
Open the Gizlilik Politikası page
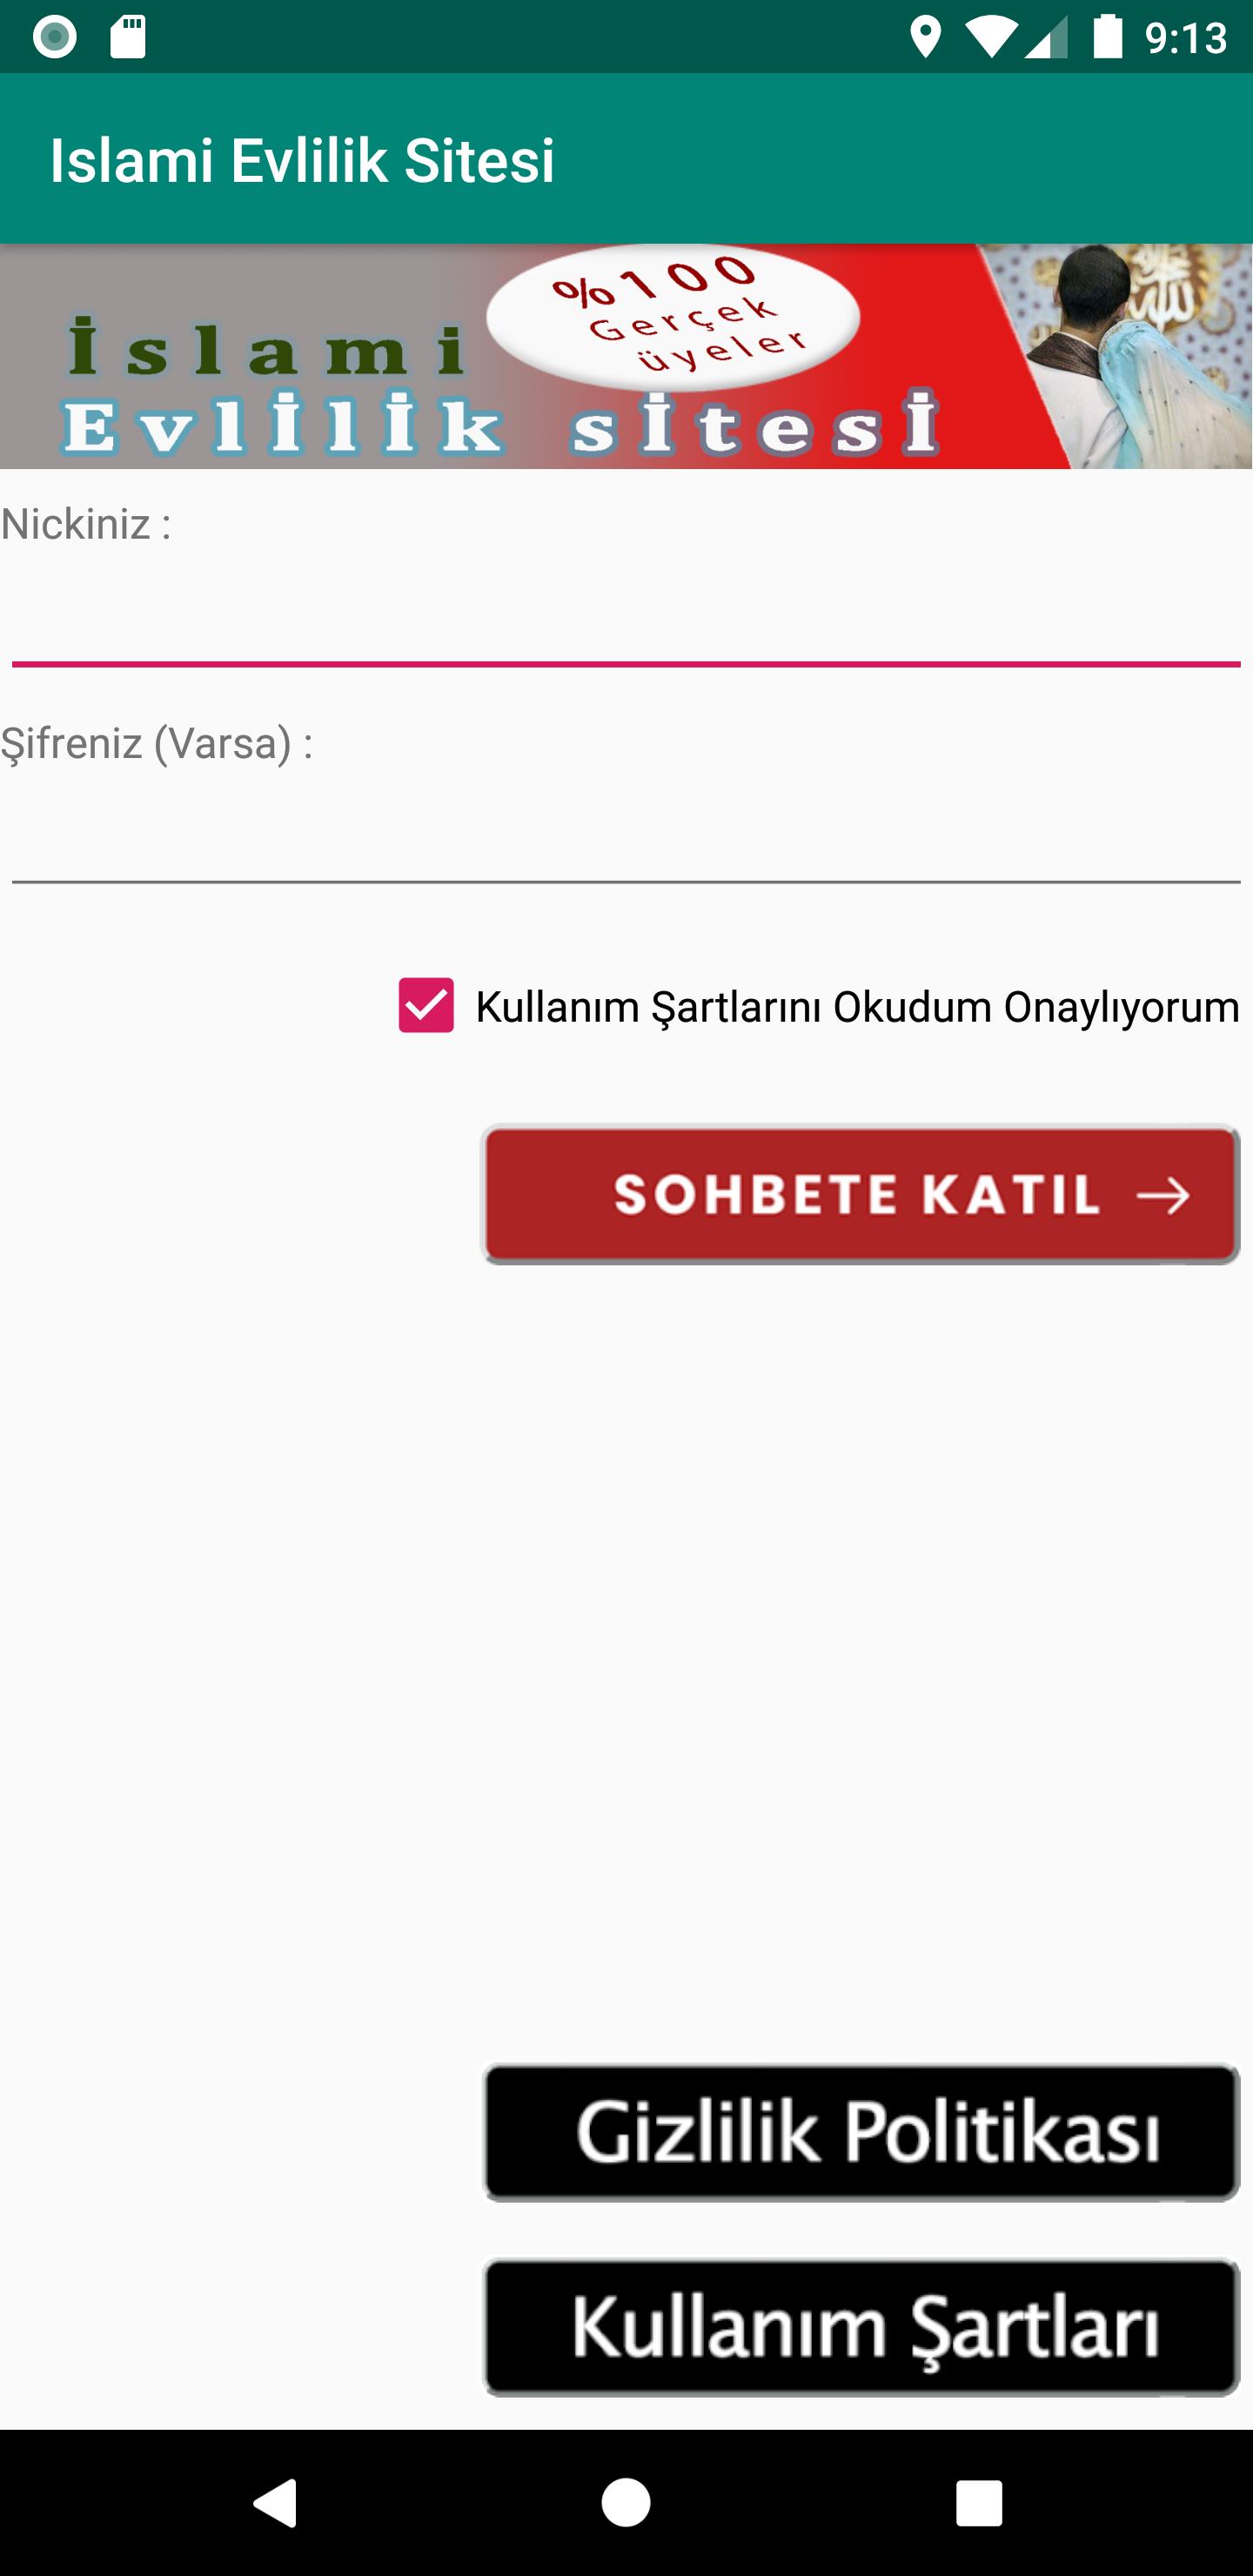(861, 2132)
